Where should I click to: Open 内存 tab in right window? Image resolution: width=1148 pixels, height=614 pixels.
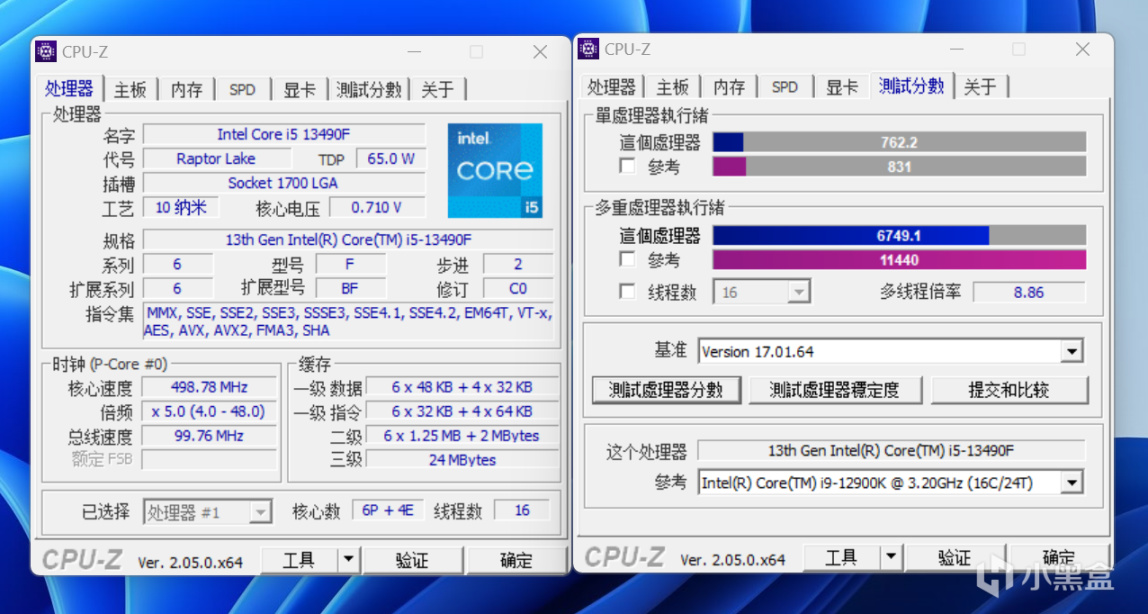729,87
